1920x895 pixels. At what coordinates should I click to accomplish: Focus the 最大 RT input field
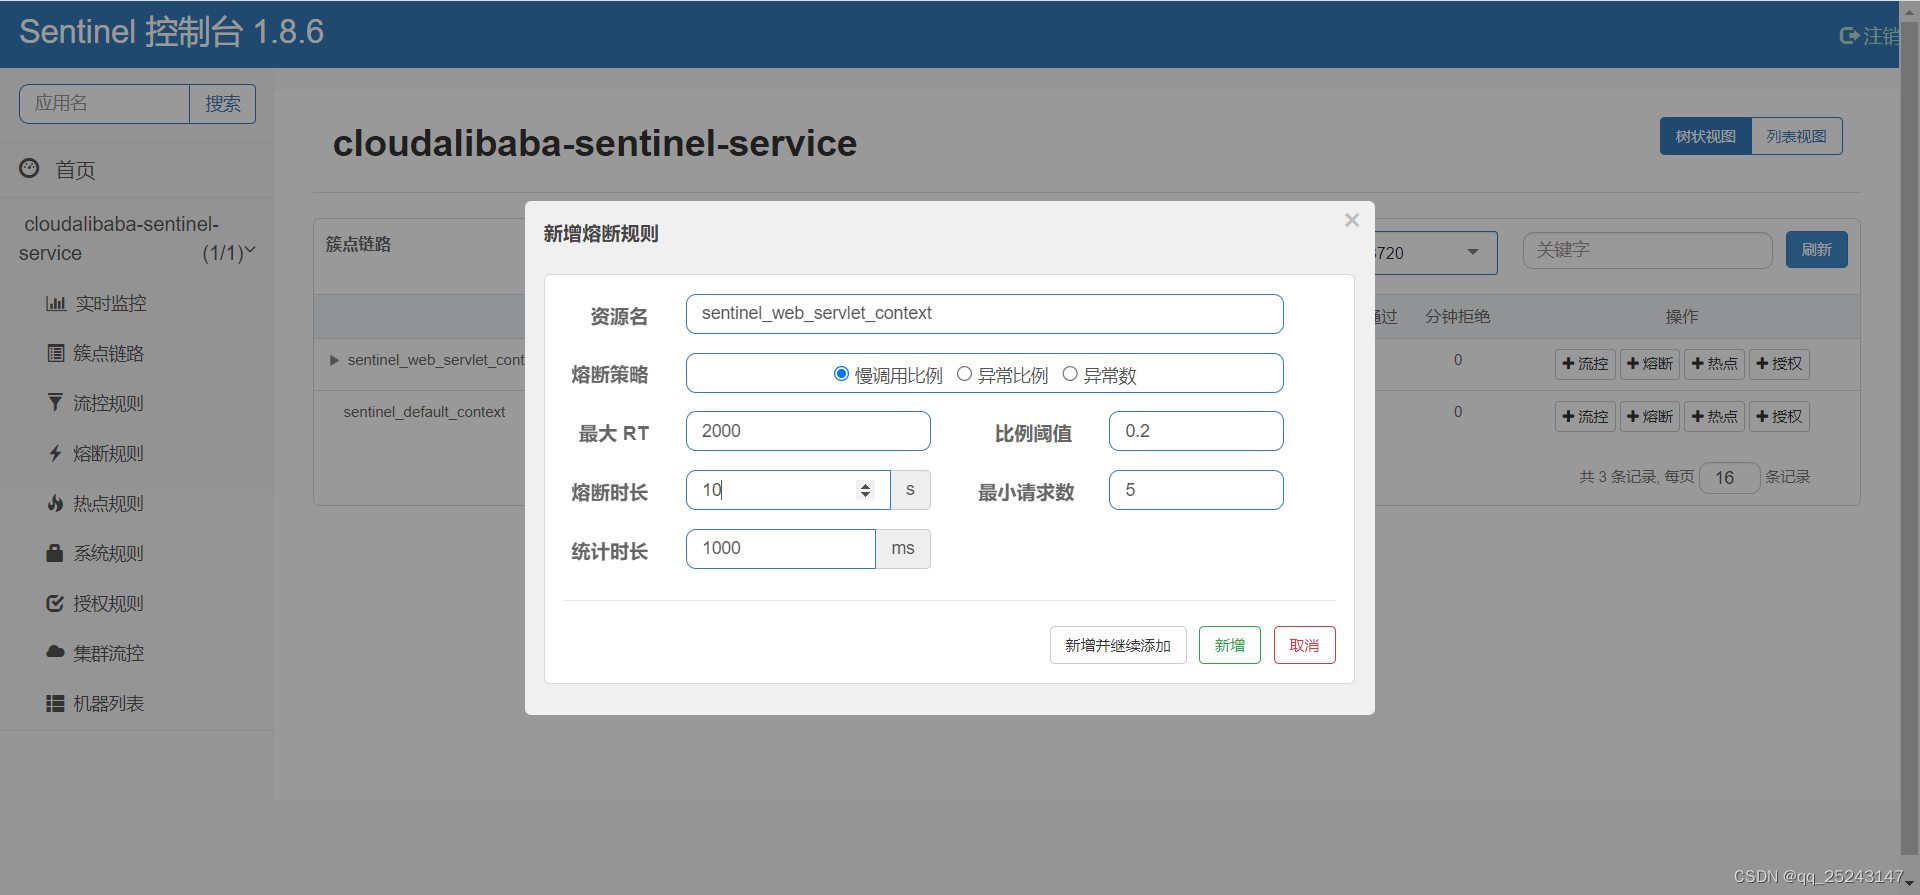click(x=808, y=431)
